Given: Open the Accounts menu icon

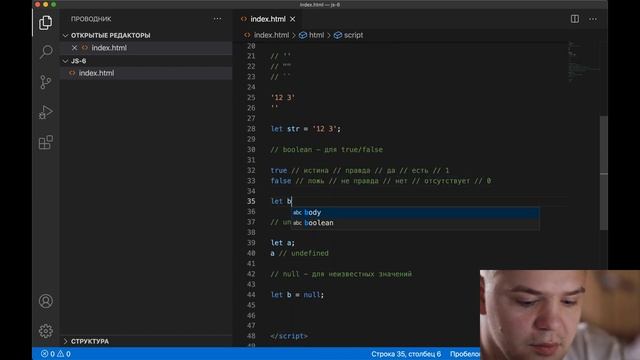Looking at the screenshot, I should [46, 301].
